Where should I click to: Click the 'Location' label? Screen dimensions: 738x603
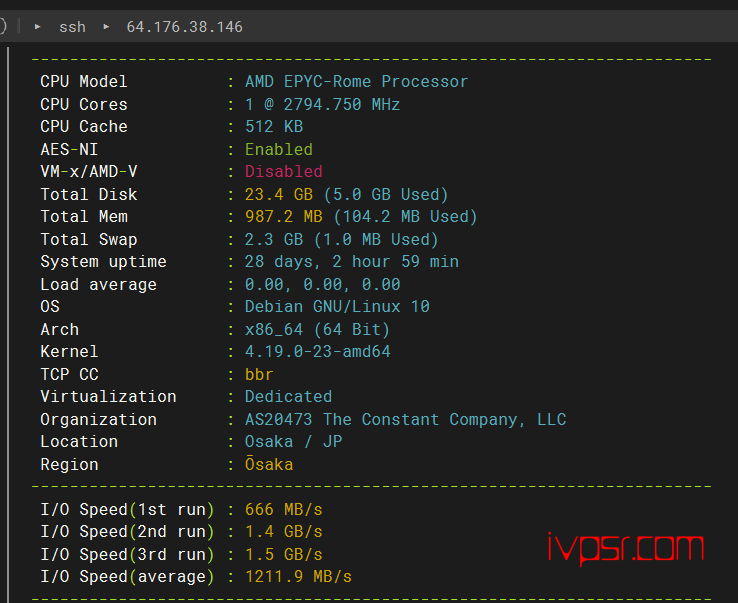(x=79, y=442)
